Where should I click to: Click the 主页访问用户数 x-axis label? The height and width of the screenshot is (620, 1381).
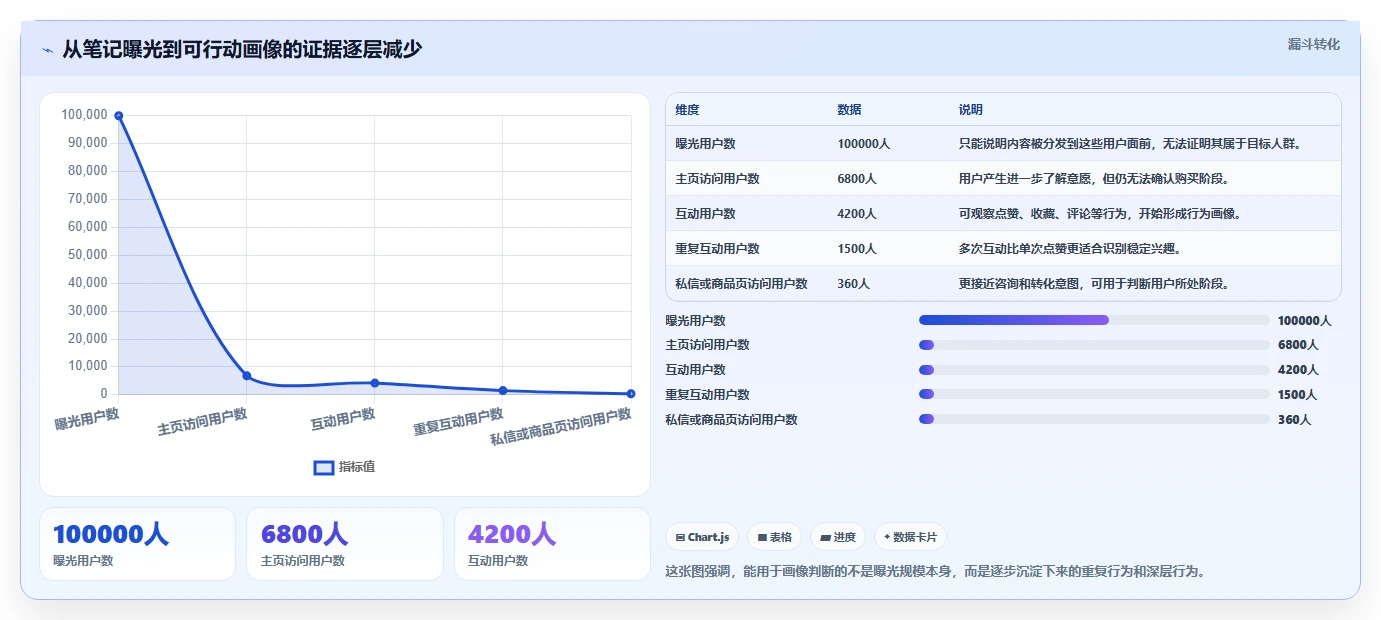click(203, 422)
